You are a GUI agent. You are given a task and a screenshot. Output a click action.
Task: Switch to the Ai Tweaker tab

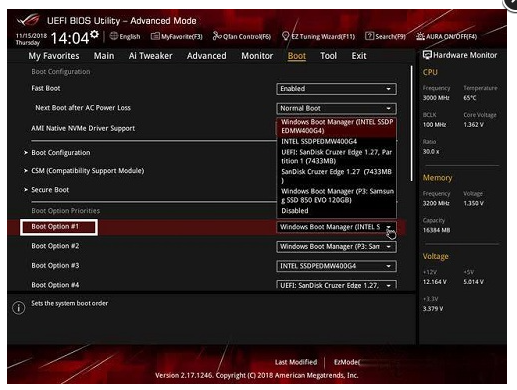150,56
